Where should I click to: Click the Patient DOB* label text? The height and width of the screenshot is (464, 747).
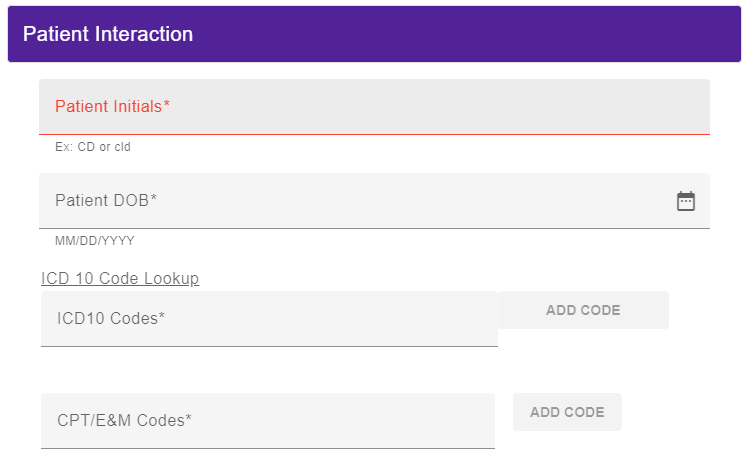pyautogui.click(x=106, y=200)
